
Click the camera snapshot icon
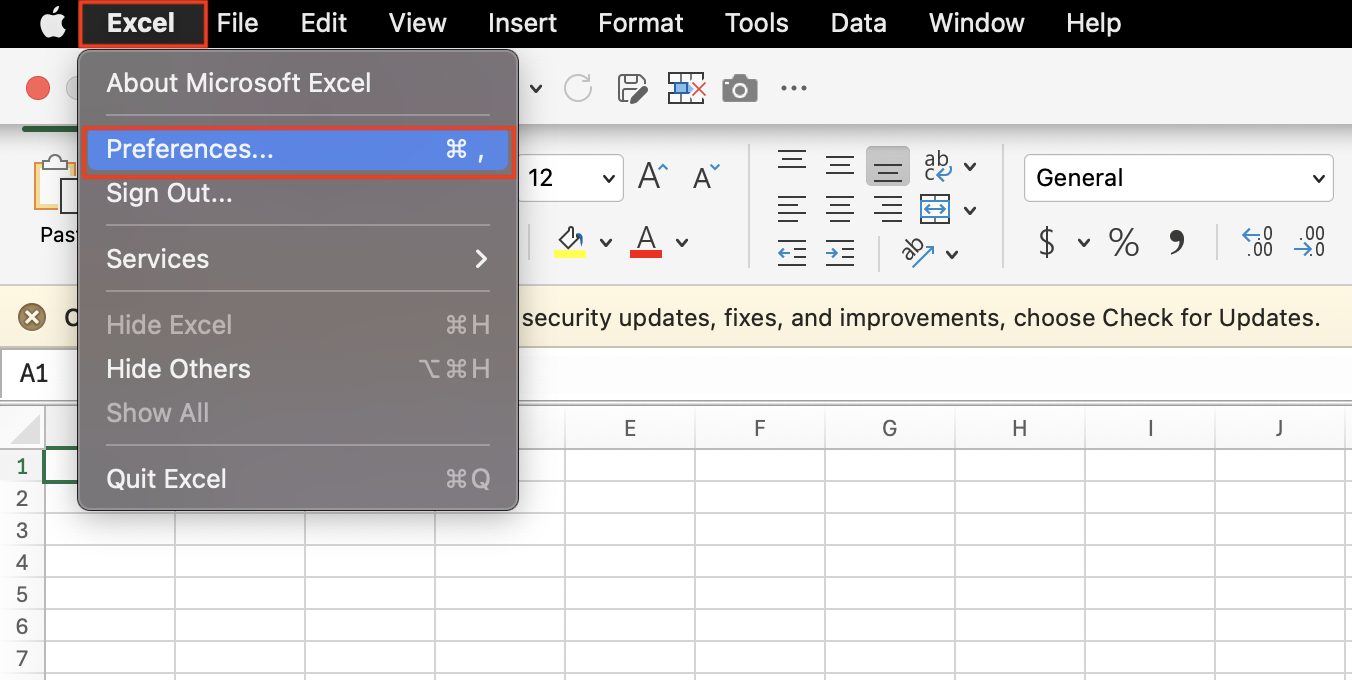[x=740, y=88]
